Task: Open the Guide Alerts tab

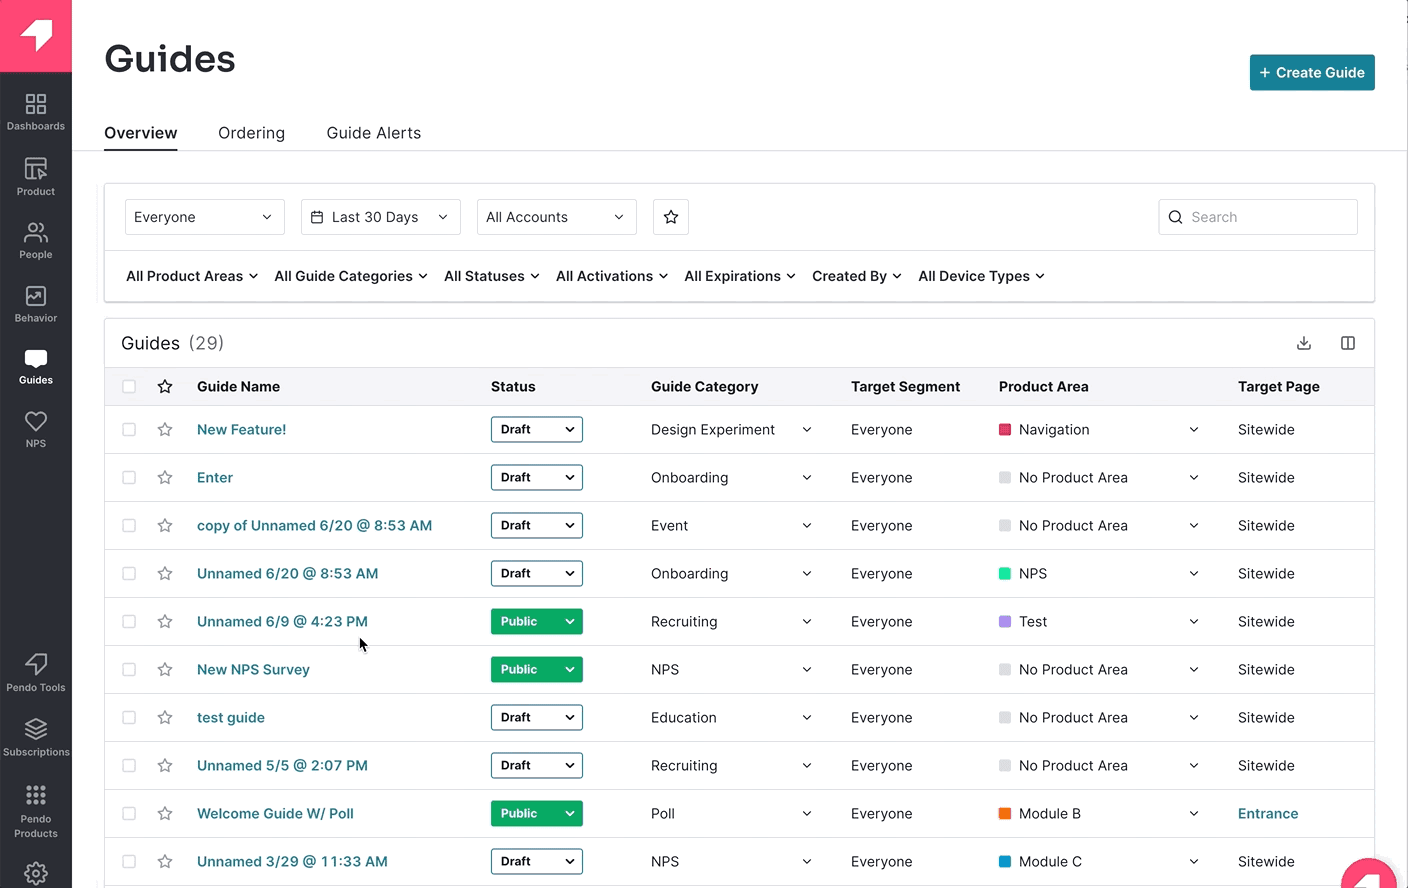Action: click(374, 133)
